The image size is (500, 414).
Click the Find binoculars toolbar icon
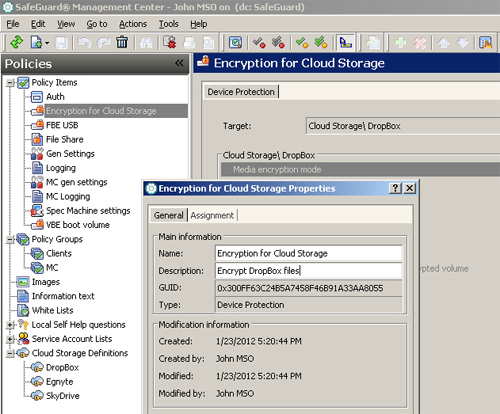click(x=146, y=43)
